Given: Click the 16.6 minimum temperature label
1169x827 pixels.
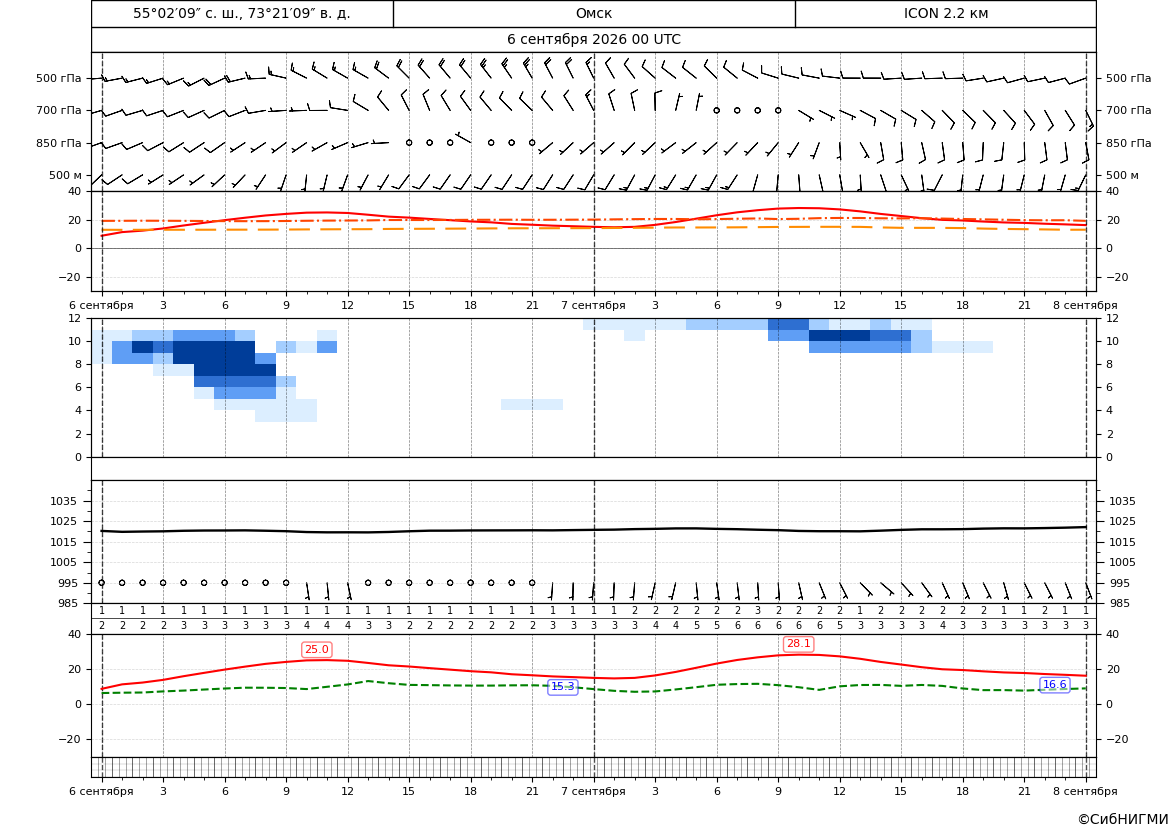Looking at the screenshot, I should point(1054,685).
